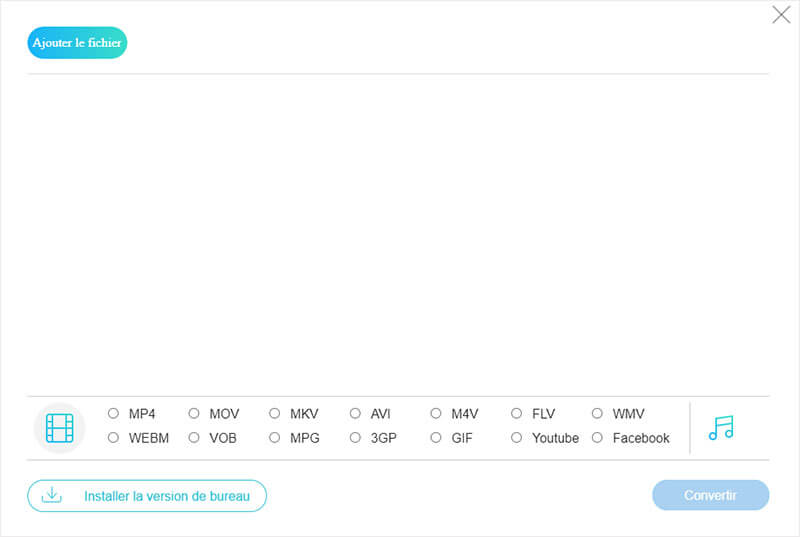Screen dimensions: 800x537
Task: Select WMV as output format
Action: coord(597,413)
